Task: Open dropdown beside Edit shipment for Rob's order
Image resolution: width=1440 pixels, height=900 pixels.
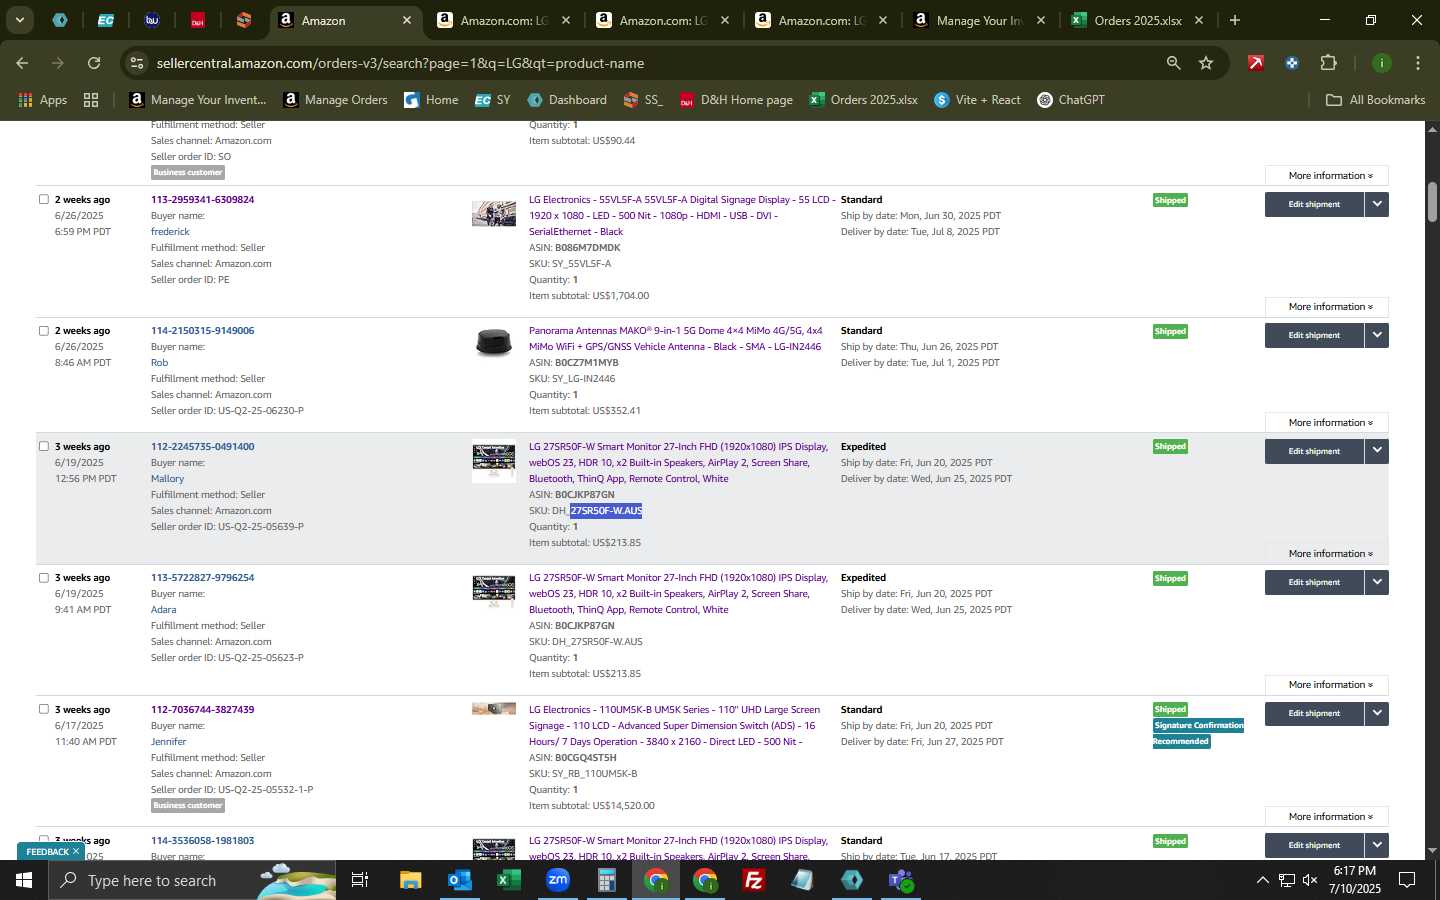Action: tap(1377, 335)
